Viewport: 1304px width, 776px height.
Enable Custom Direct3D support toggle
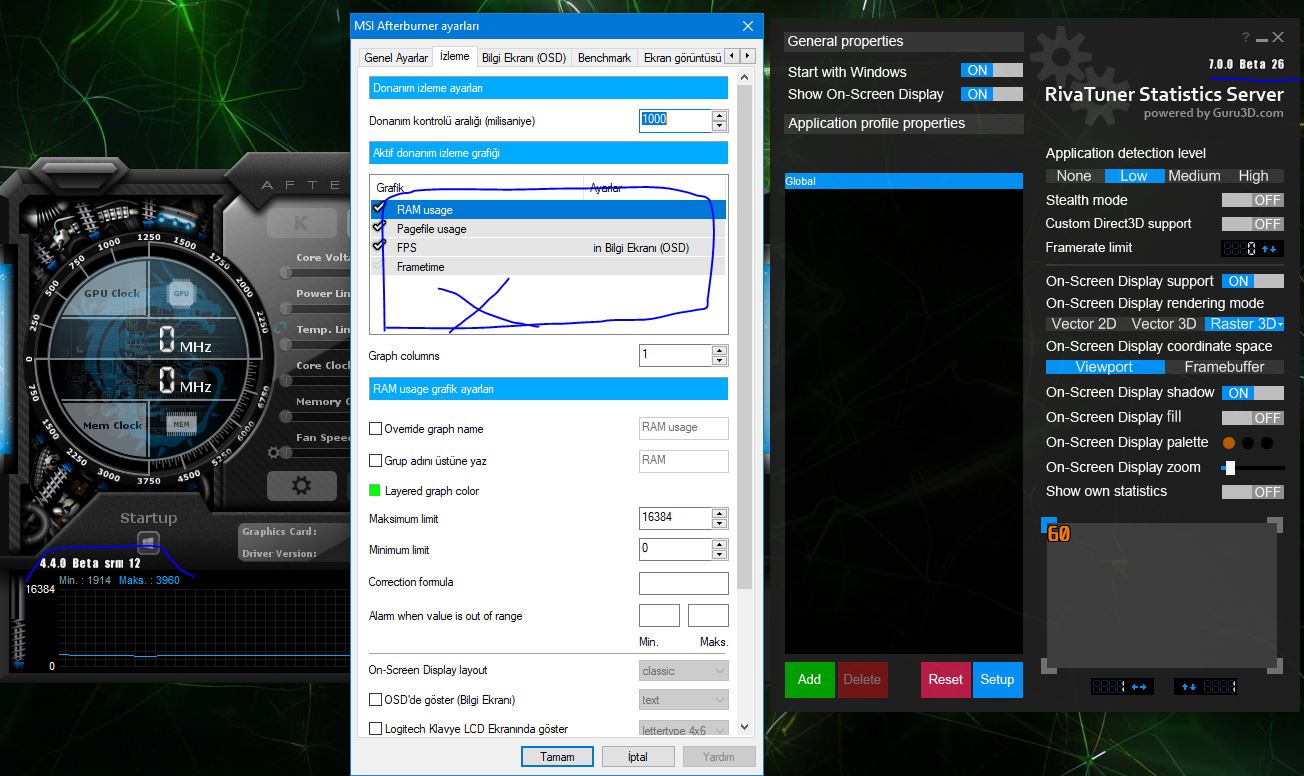click(x=1253, y=224)
